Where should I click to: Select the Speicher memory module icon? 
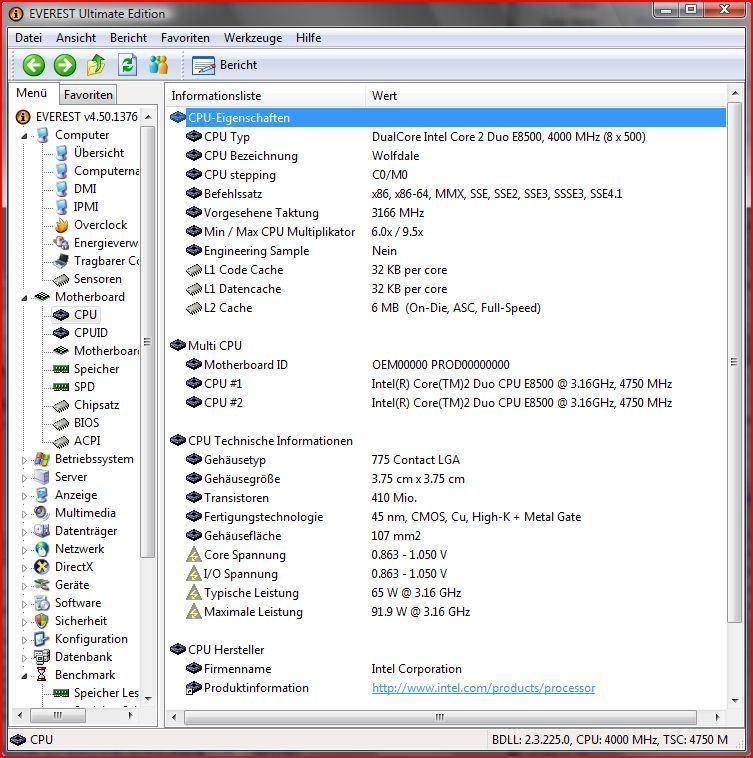click(61, 369)
